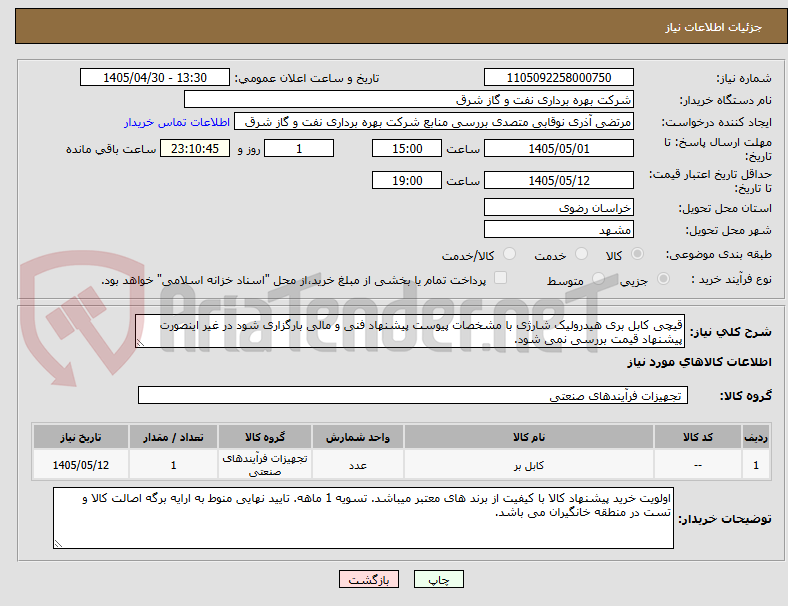Click the عدد unit cell
Screen dimensions: 788x606
click(x=358, y=465)
